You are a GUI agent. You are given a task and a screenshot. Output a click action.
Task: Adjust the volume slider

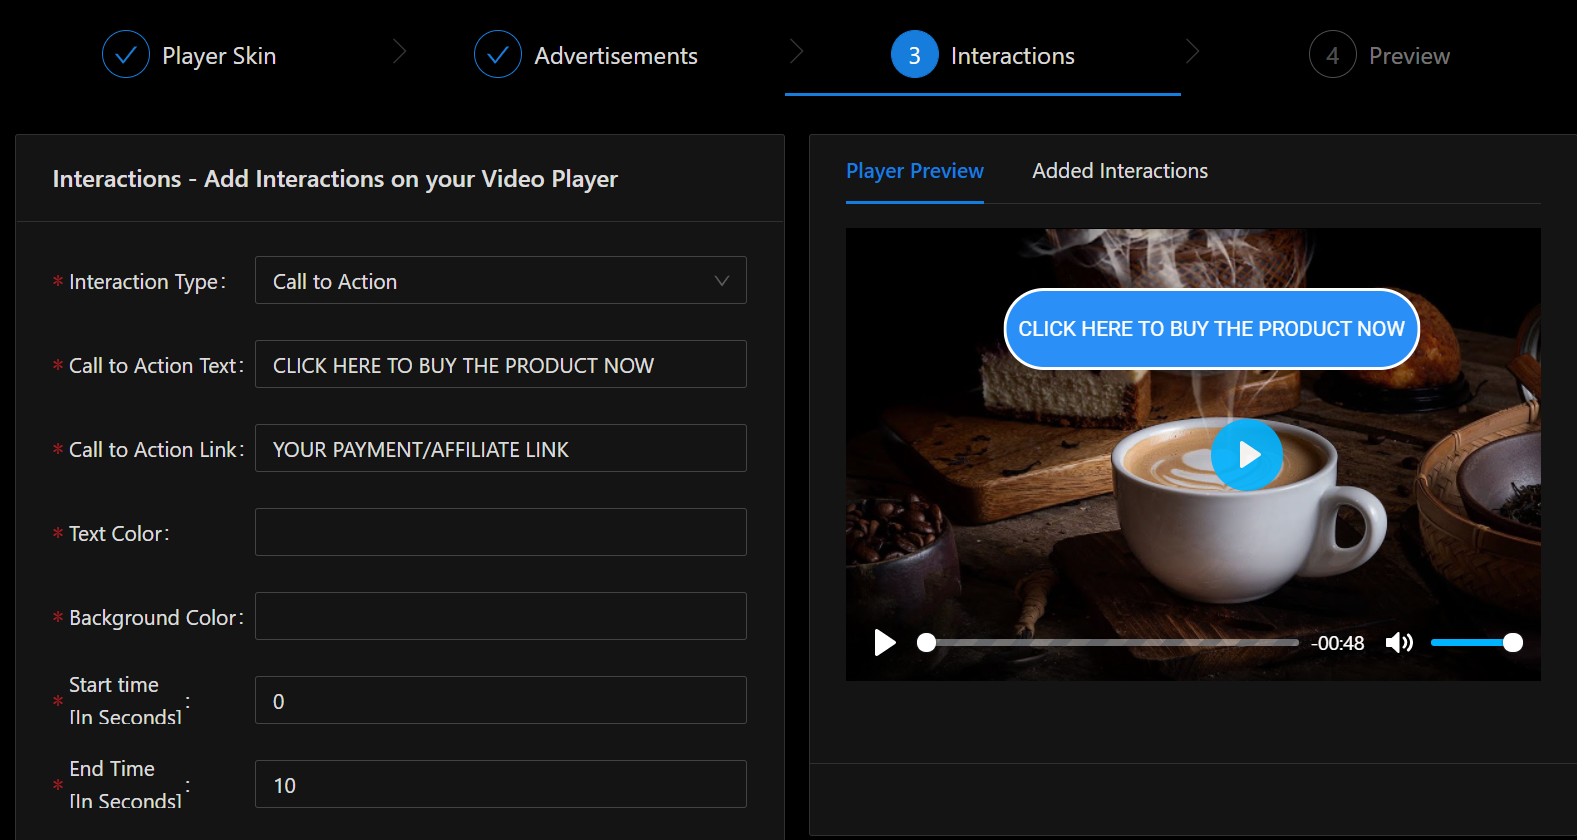click(x=1476, y=642)
